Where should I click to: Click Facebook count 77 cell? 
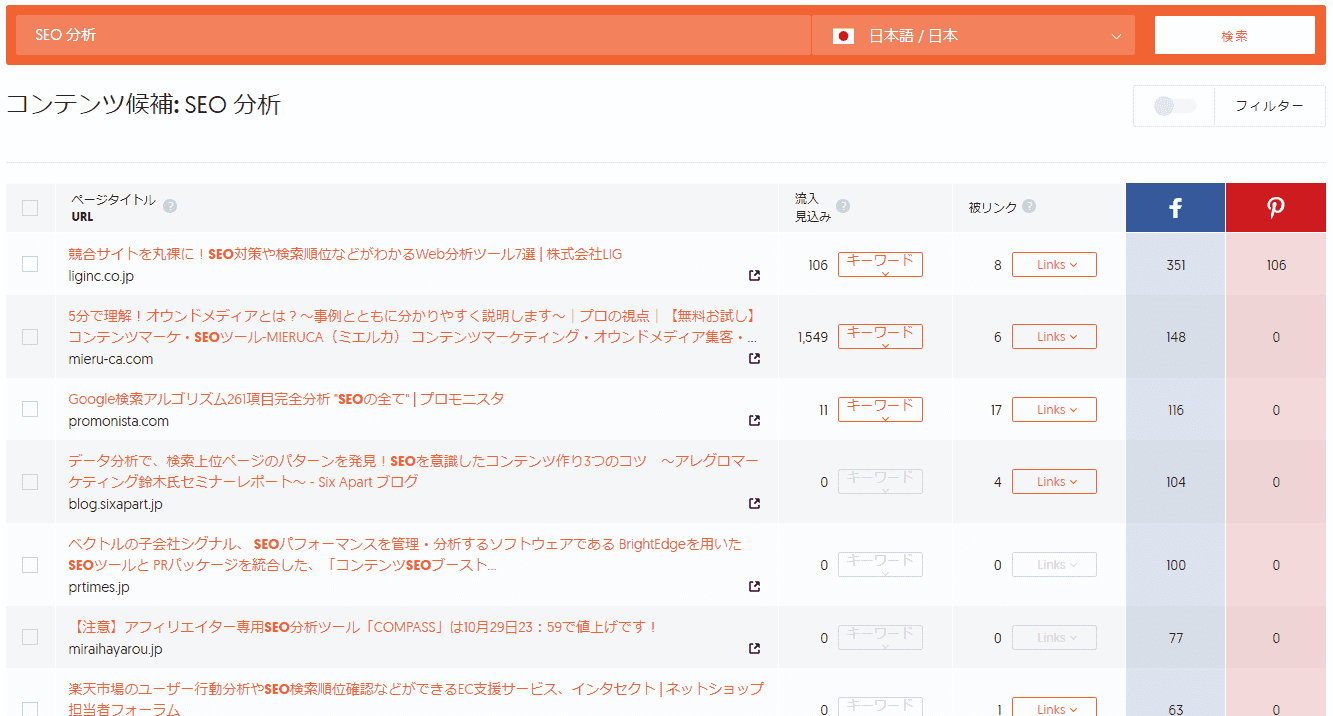(x=1175, y=637)
